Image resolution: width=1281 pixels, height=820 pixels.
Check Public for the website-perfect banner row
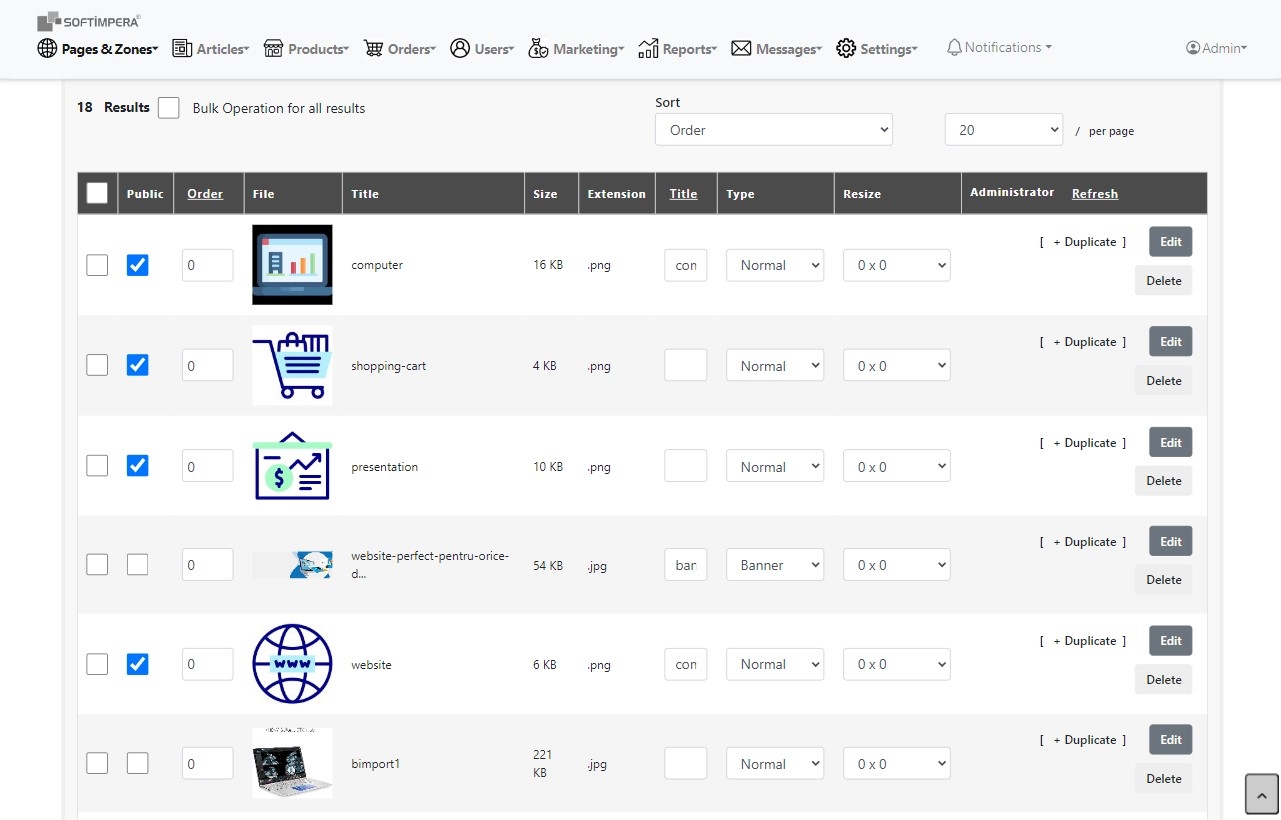138,565
